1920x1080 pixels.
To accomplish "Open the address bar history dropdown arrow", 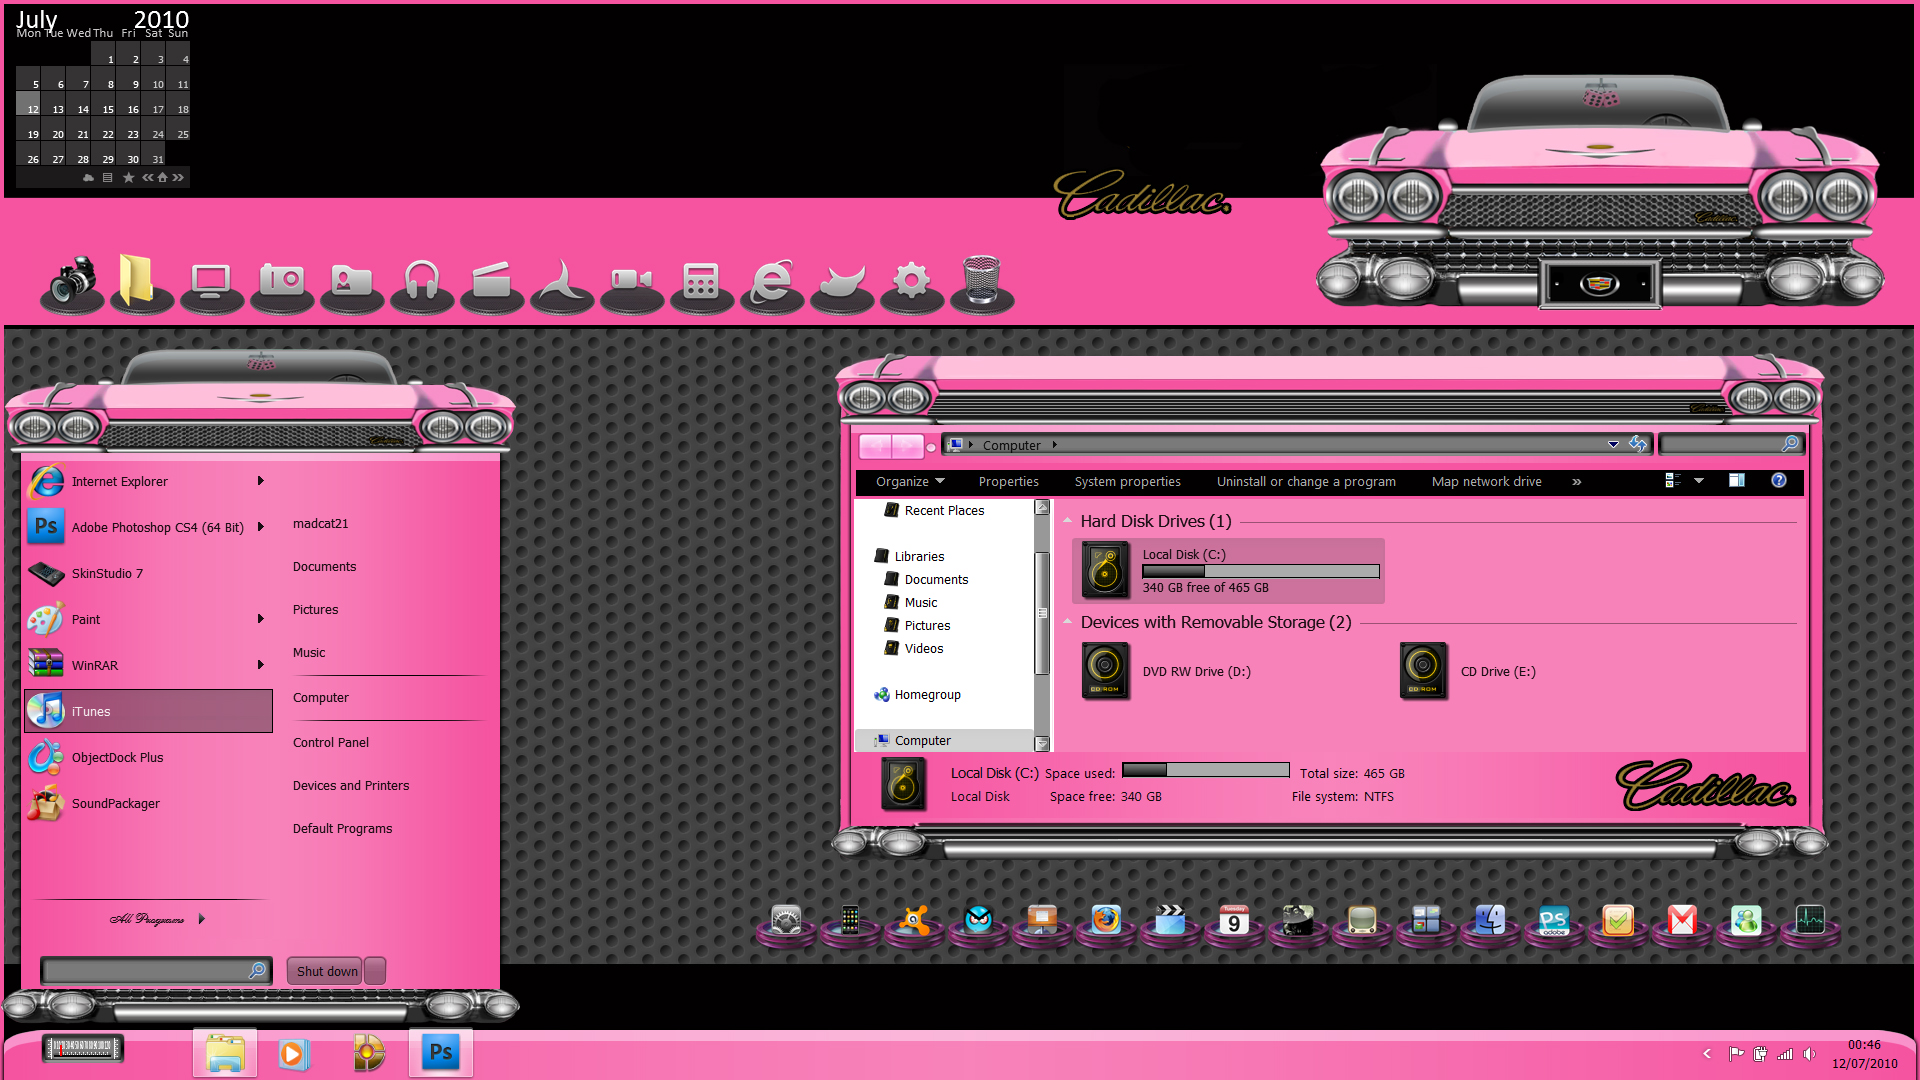I will click(1613, 444).
